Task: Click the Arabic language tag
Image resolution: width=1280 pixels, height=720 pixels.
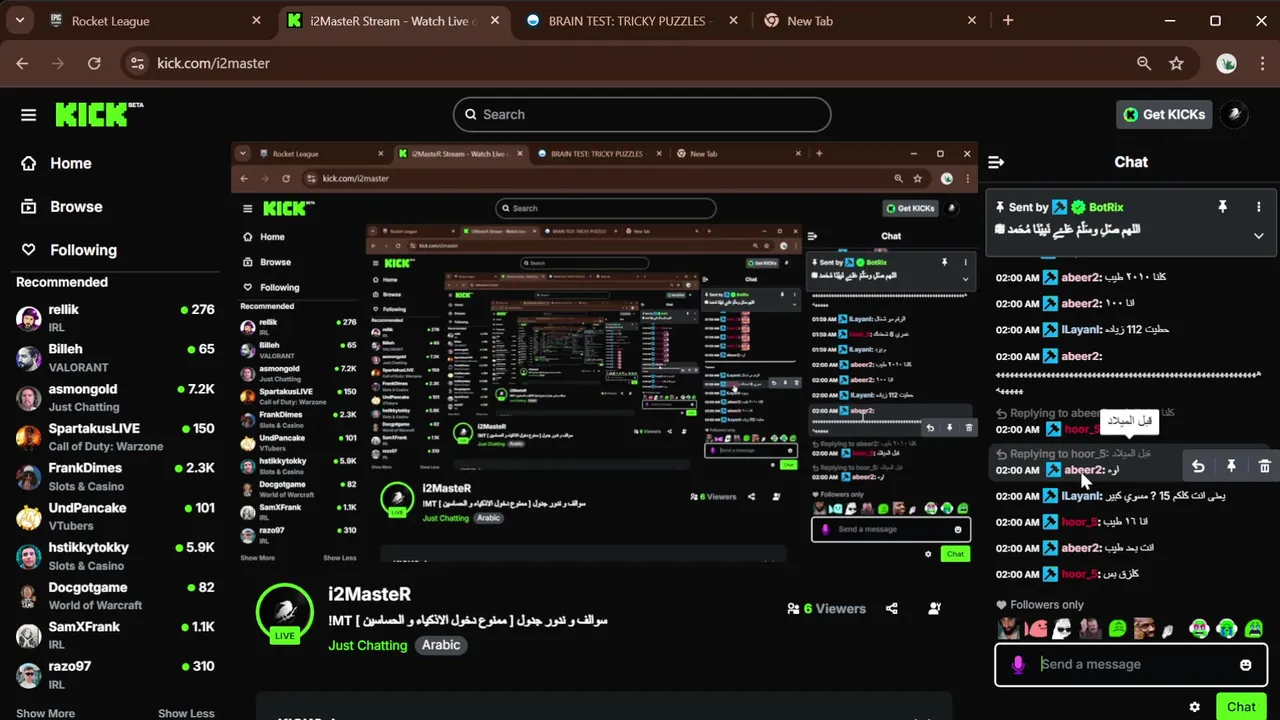Action: (x=441, y=645)
